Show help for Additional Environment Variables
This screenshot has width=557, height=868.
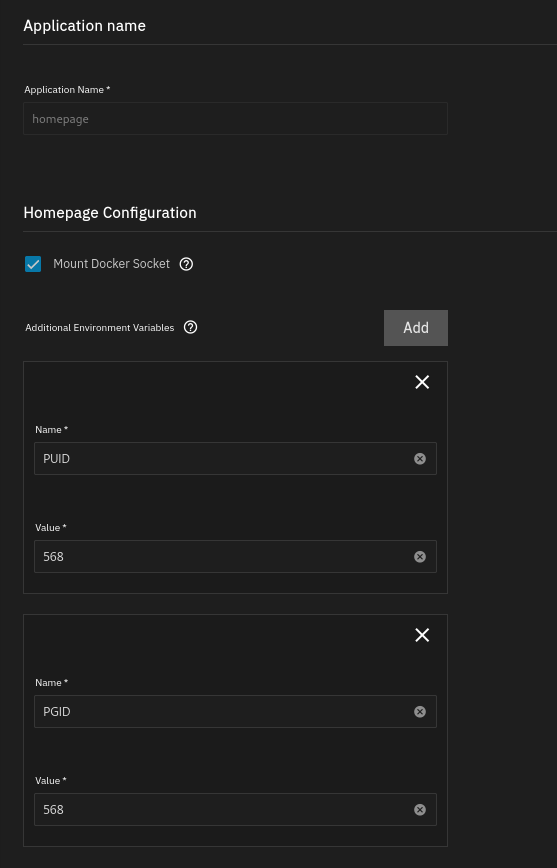190,328
